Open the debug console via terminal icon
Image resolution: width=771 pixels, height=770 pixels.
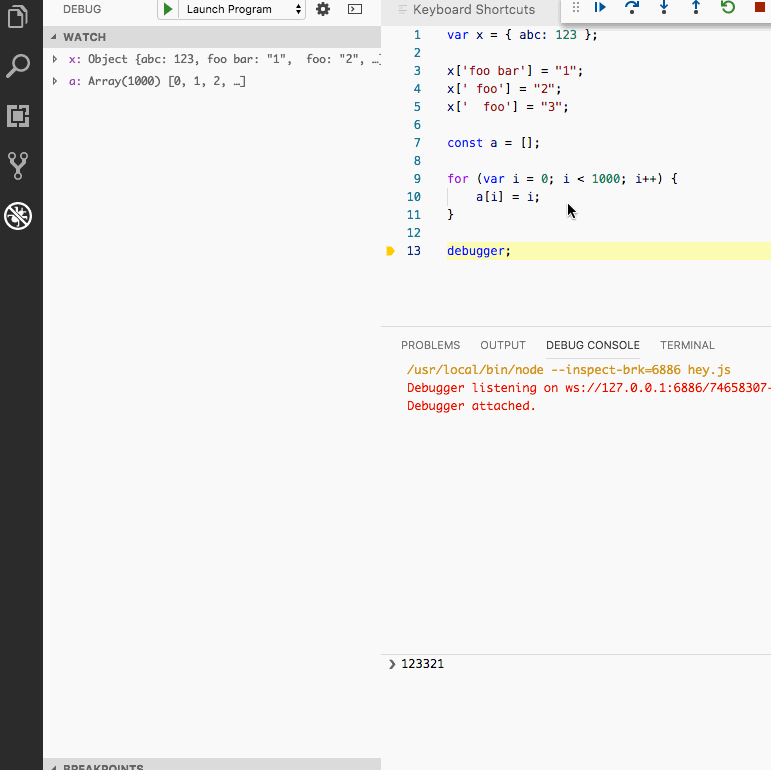pos(355,9)
